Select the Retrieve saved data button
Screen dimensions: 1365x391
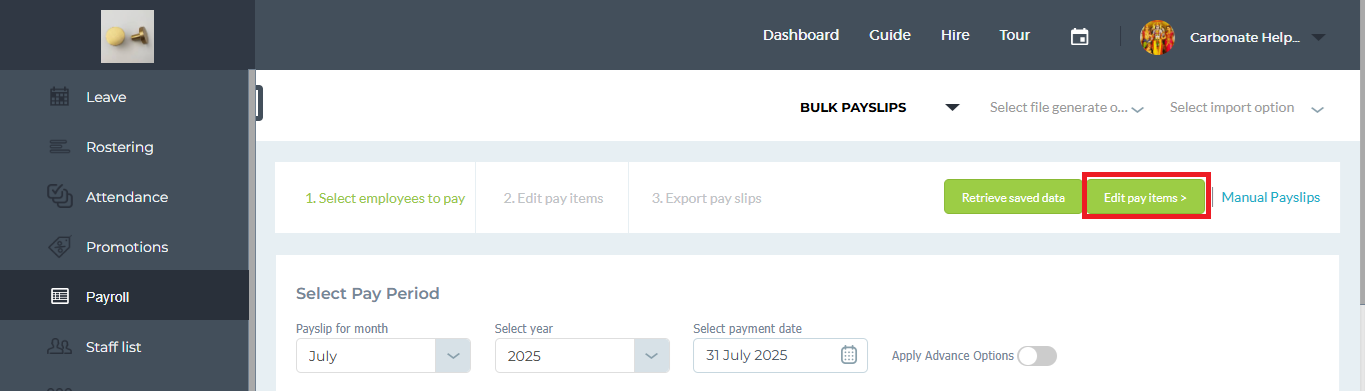tap(1013, 197)
